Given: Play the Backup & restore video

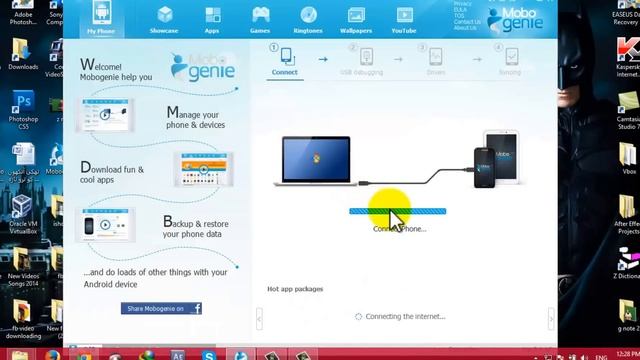Looking at the screenshot, I should [105, 224].
